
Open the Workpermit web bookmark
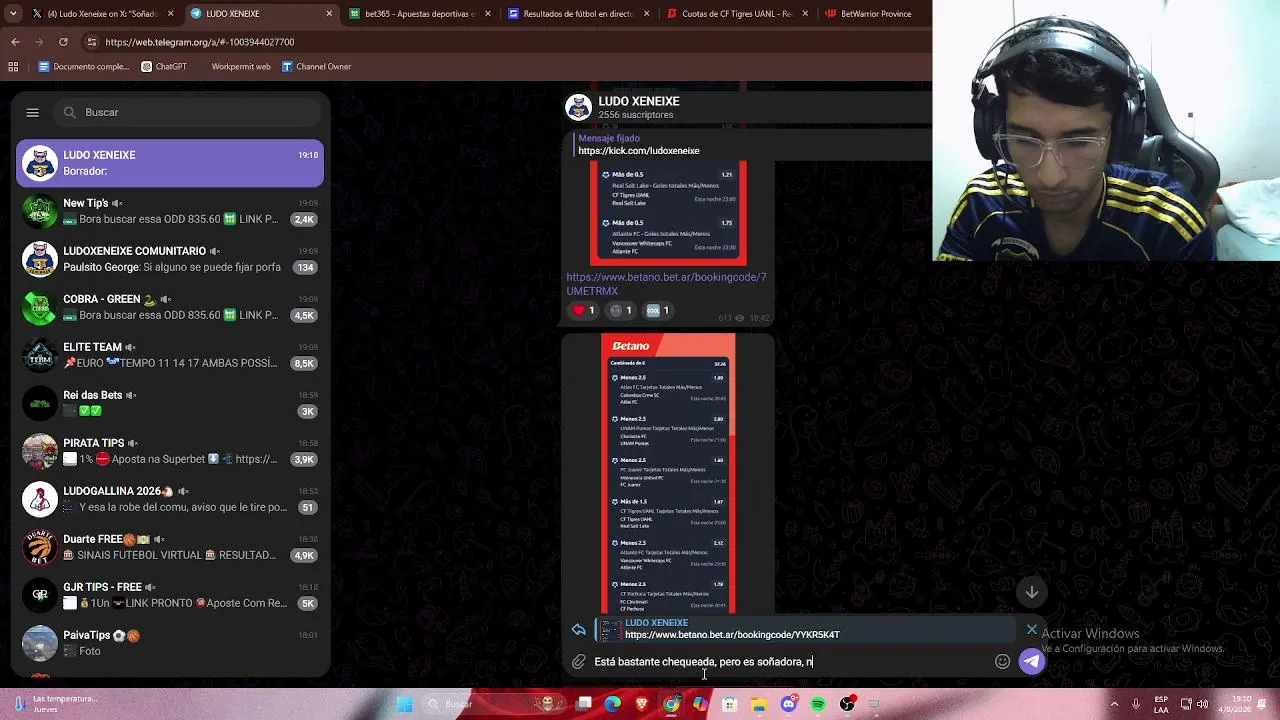[x=234, y=67]
